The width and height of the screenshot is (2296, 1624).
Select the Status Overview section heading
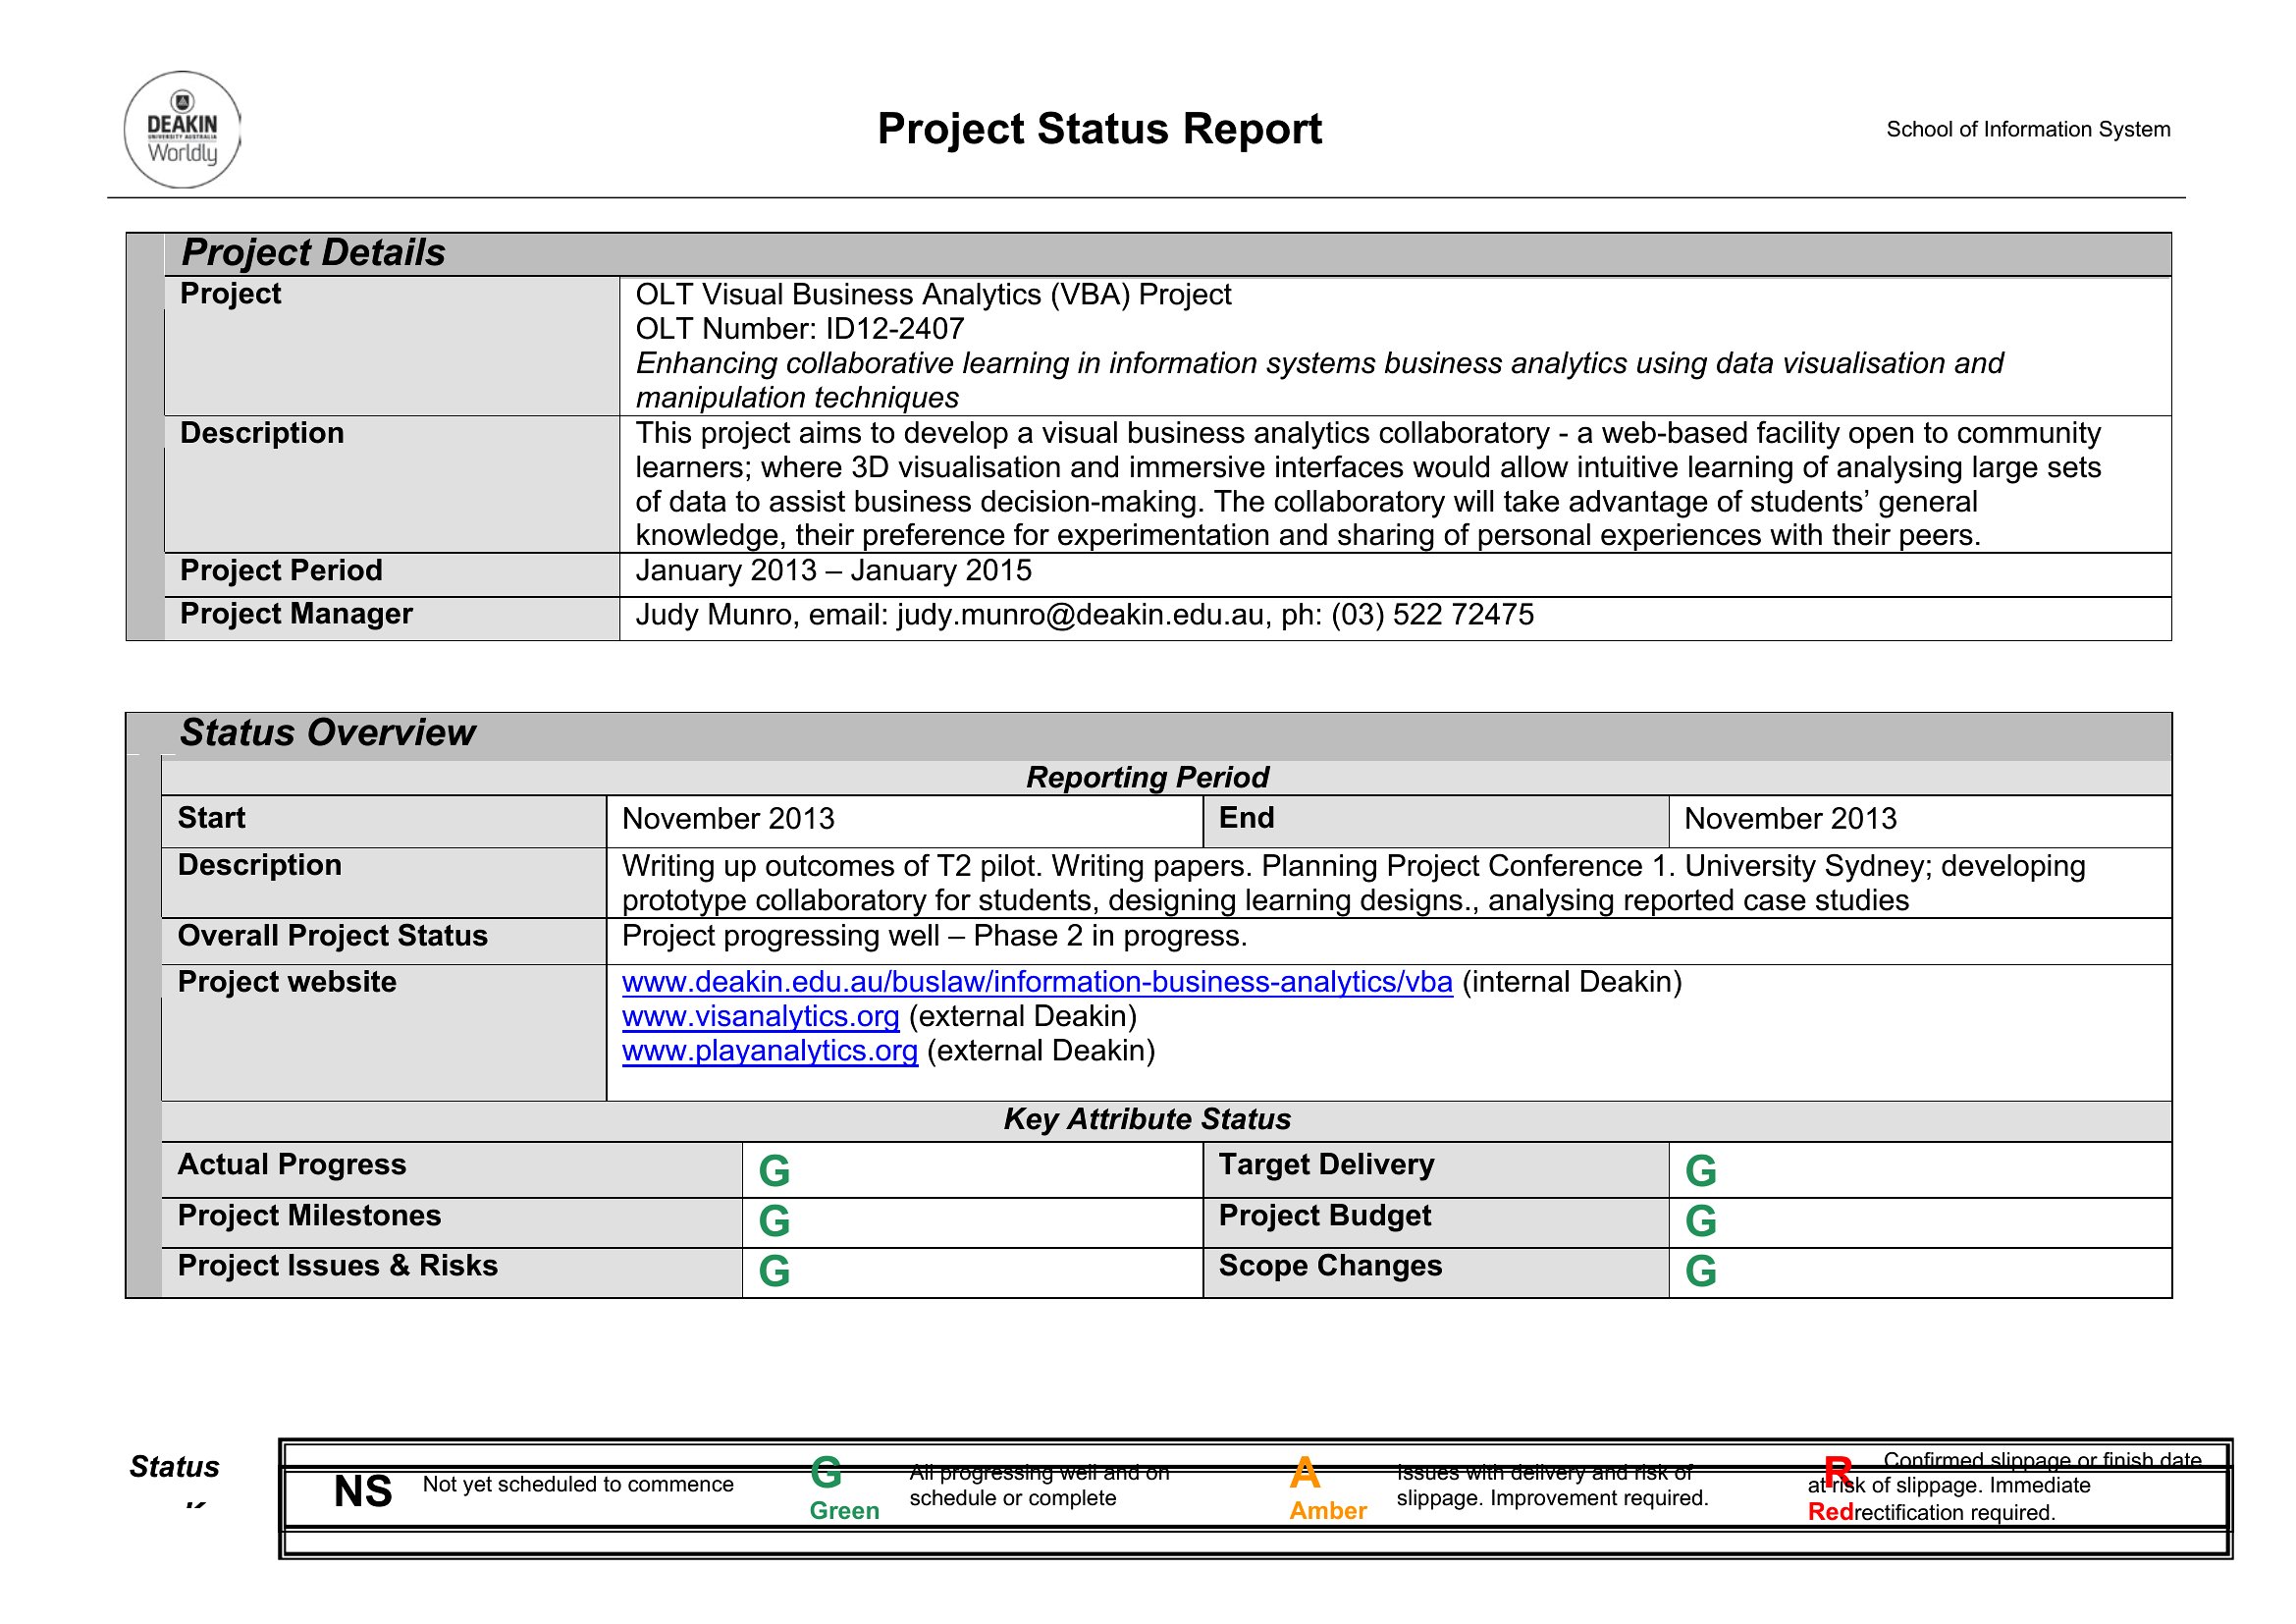[x=327, y=732]
